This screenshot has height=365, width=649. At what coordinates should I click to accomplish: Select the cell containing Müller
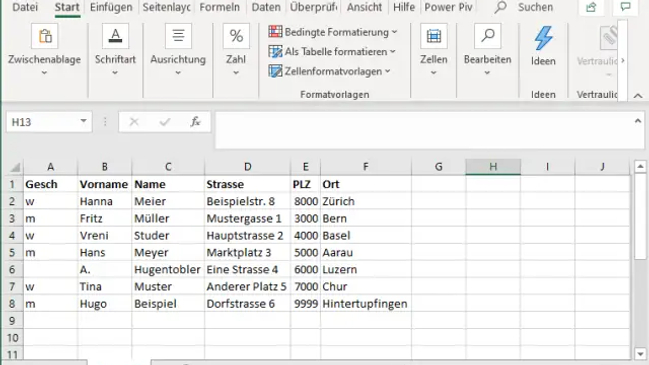[168, 219]
